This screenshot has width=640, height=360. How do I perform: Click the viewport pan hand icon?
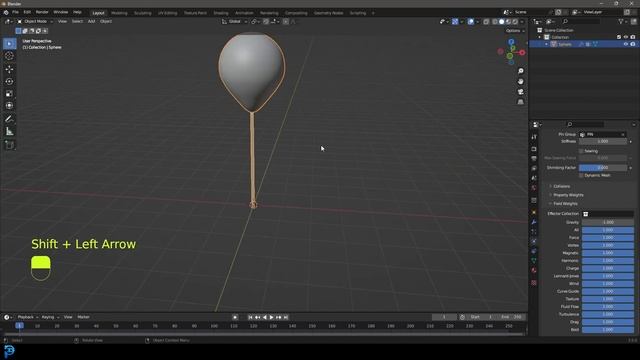520,81
